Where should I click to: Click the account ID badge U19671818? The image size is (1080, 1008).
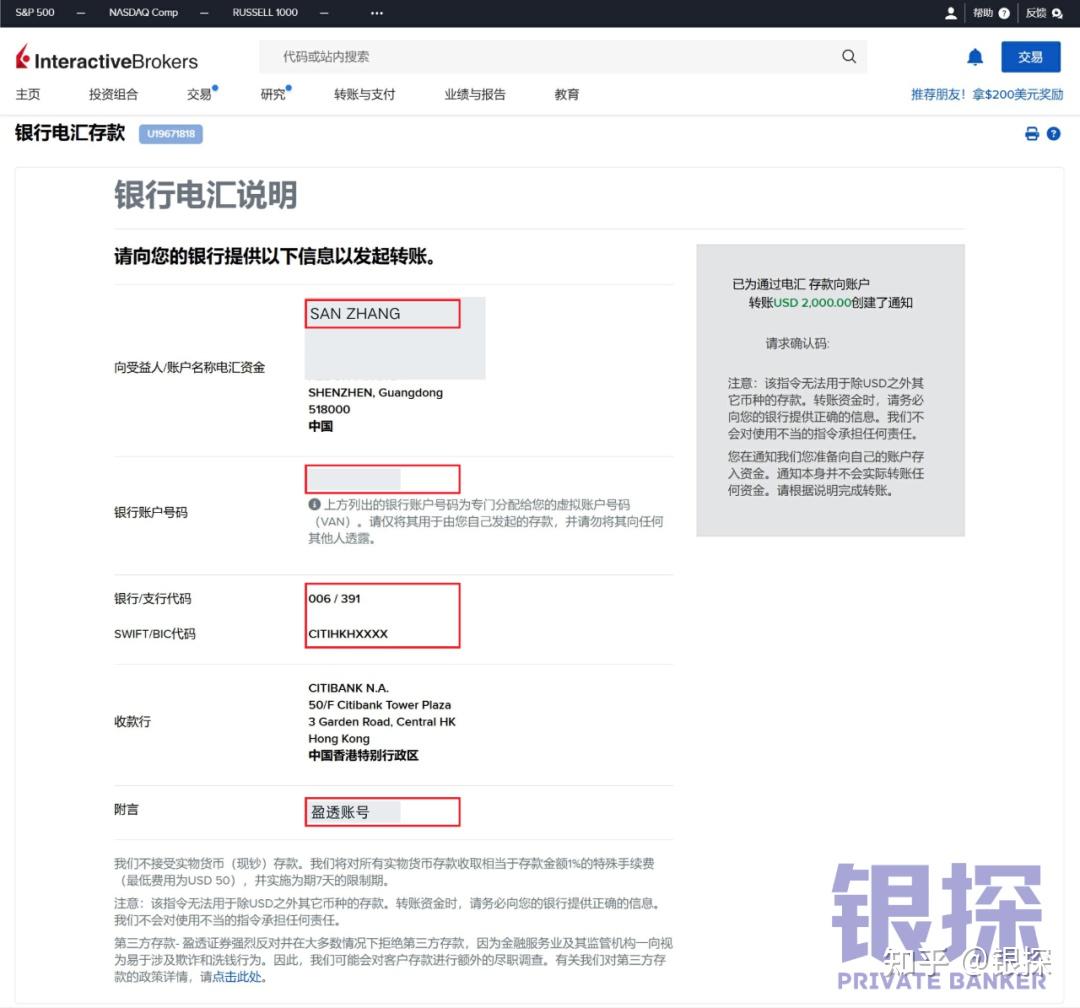(171, 134)
